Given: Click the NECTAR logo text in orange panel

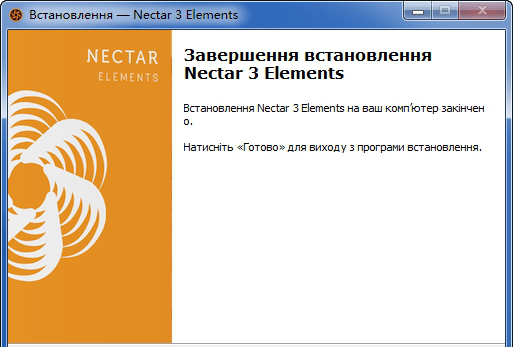Looking at the screenshot, I should click(x=122, y=57).
